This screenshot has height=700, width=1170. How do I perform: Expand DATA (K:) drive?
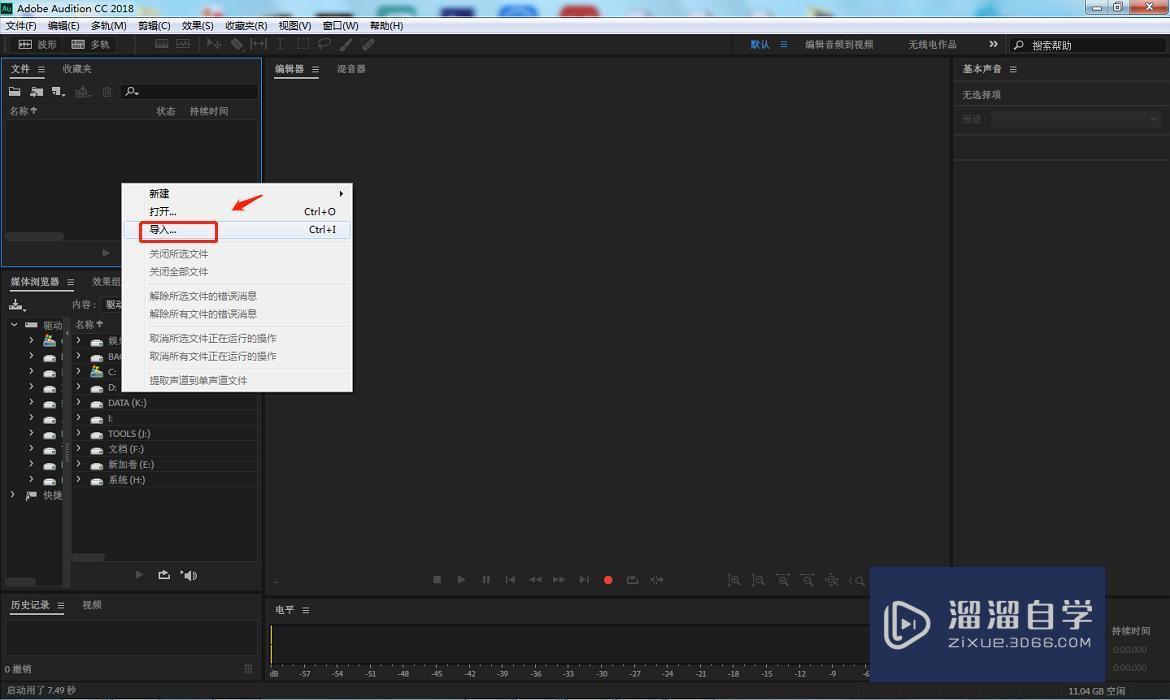tap(78, 402)
